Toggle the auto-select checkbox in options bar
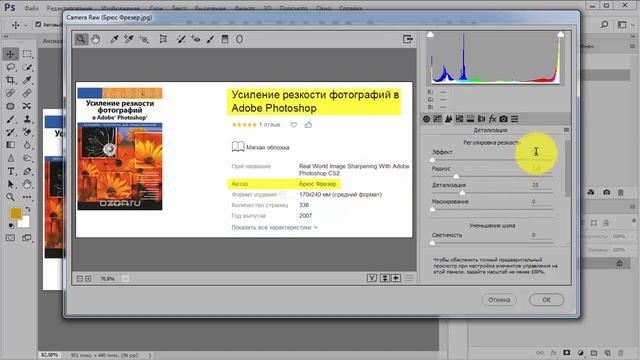The image size is (640, 360). [x=38, y=24]
